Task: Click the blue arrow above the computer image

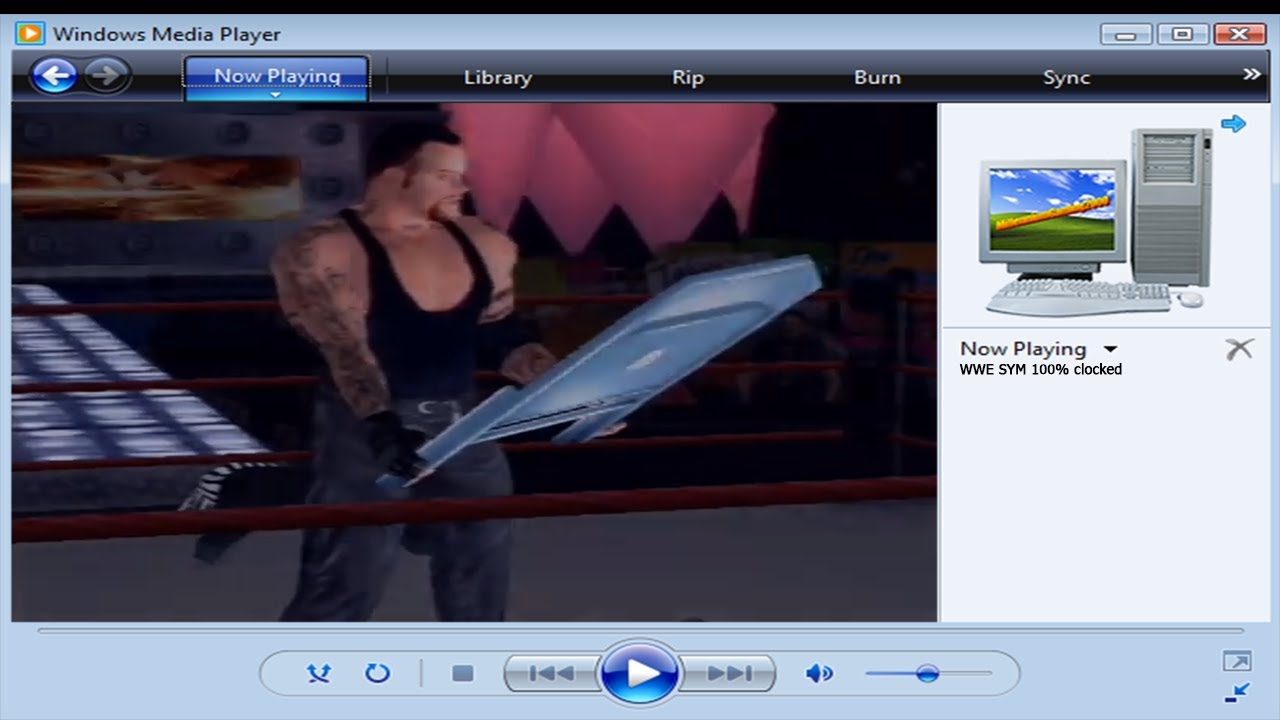Action: tap(1234, 123)
